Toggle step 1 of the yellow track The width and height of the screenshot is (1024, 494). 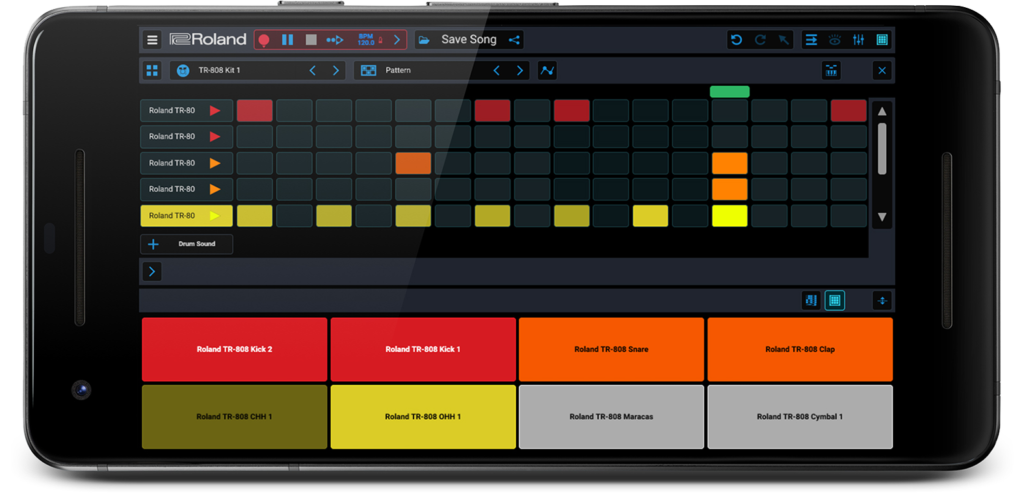[255, 216]
